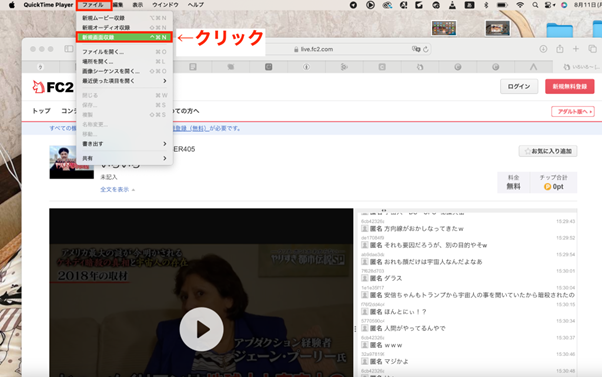
Task: Choose 新規オーディオ収録 from the menu
Action: tap(124, 27)
